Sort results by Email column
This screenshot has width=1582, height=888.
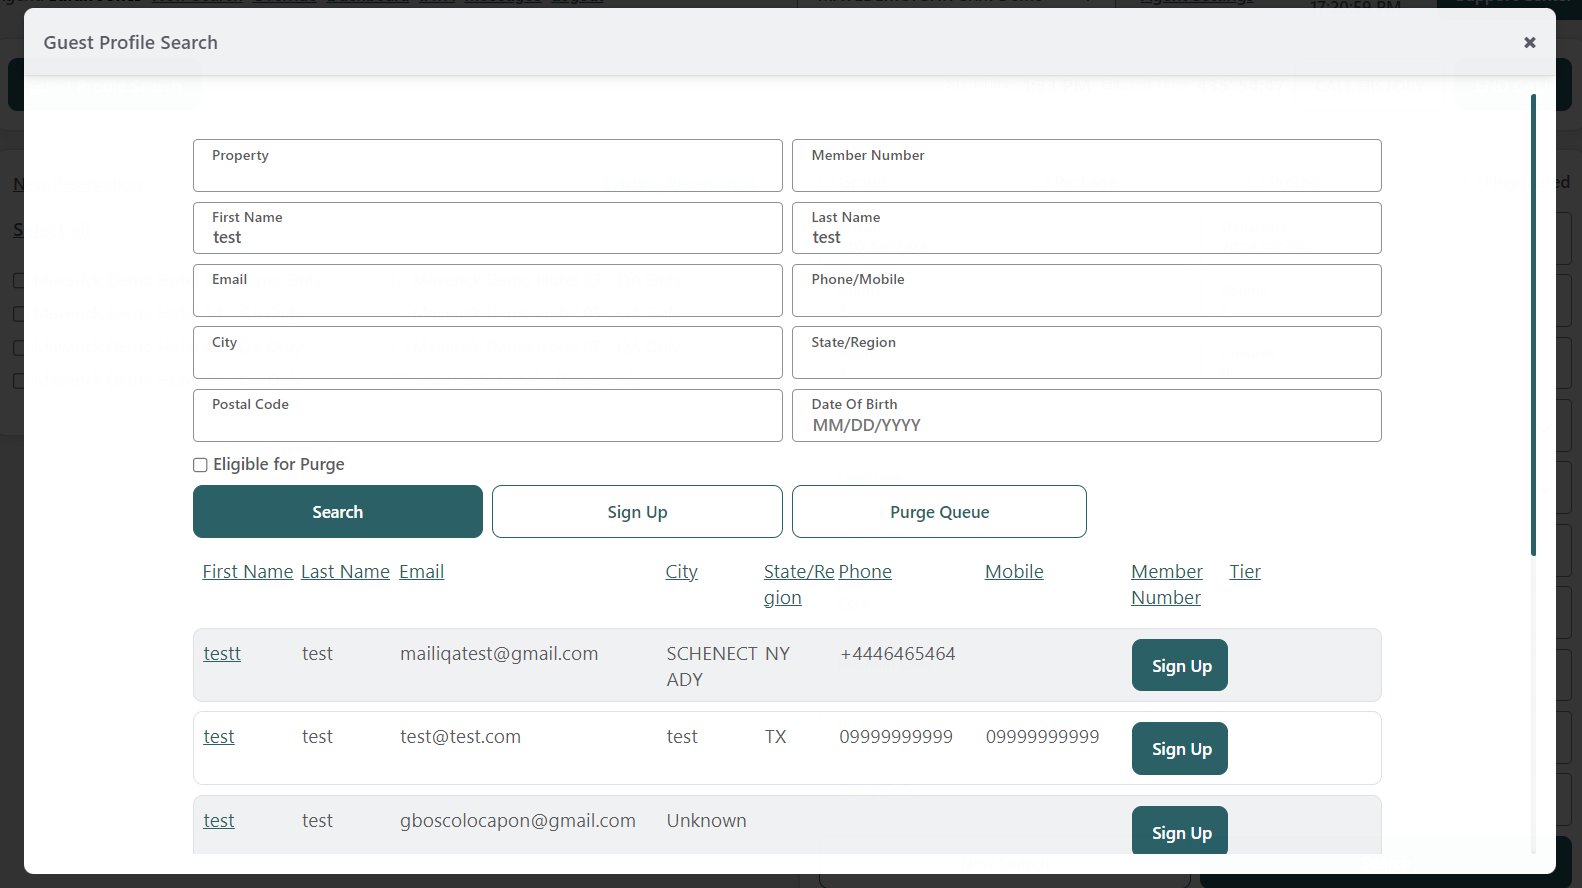422,572
